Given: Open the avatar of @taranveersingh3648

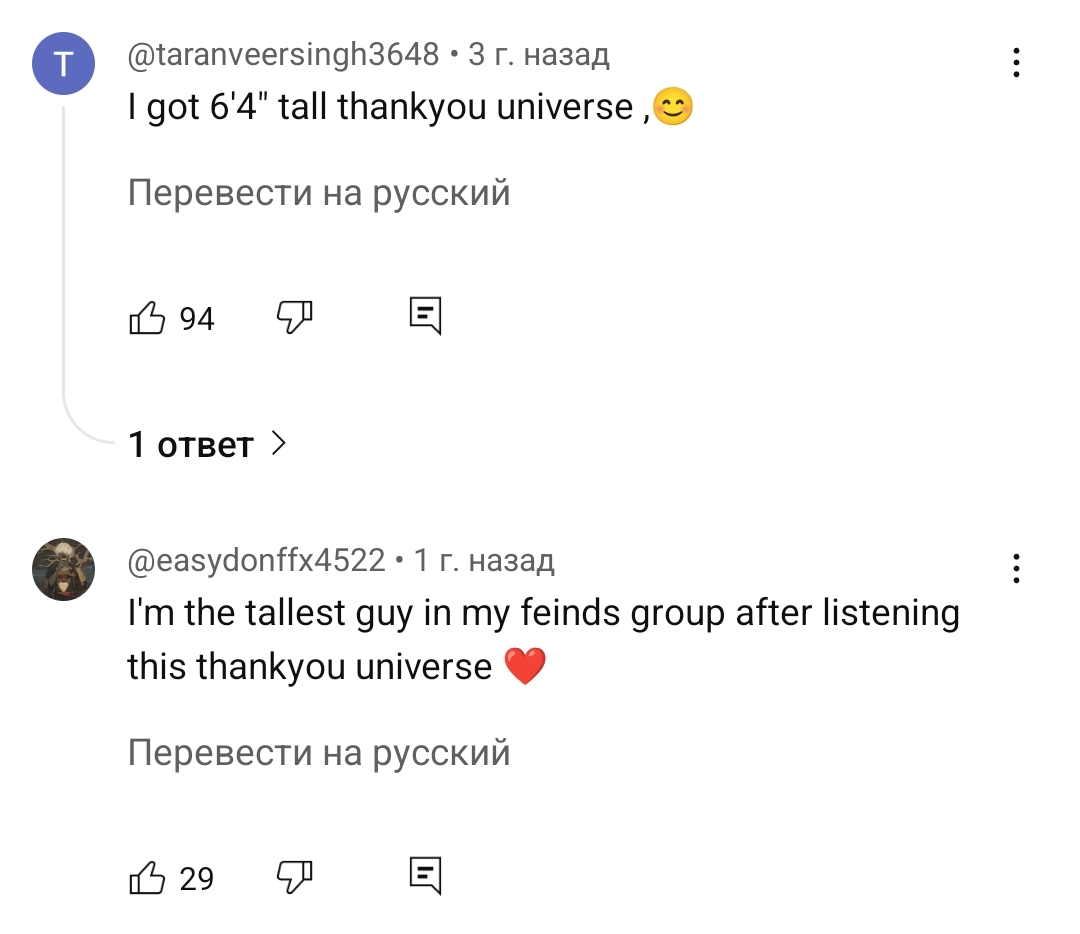Looking at the screenshot, I should point(63,63).
